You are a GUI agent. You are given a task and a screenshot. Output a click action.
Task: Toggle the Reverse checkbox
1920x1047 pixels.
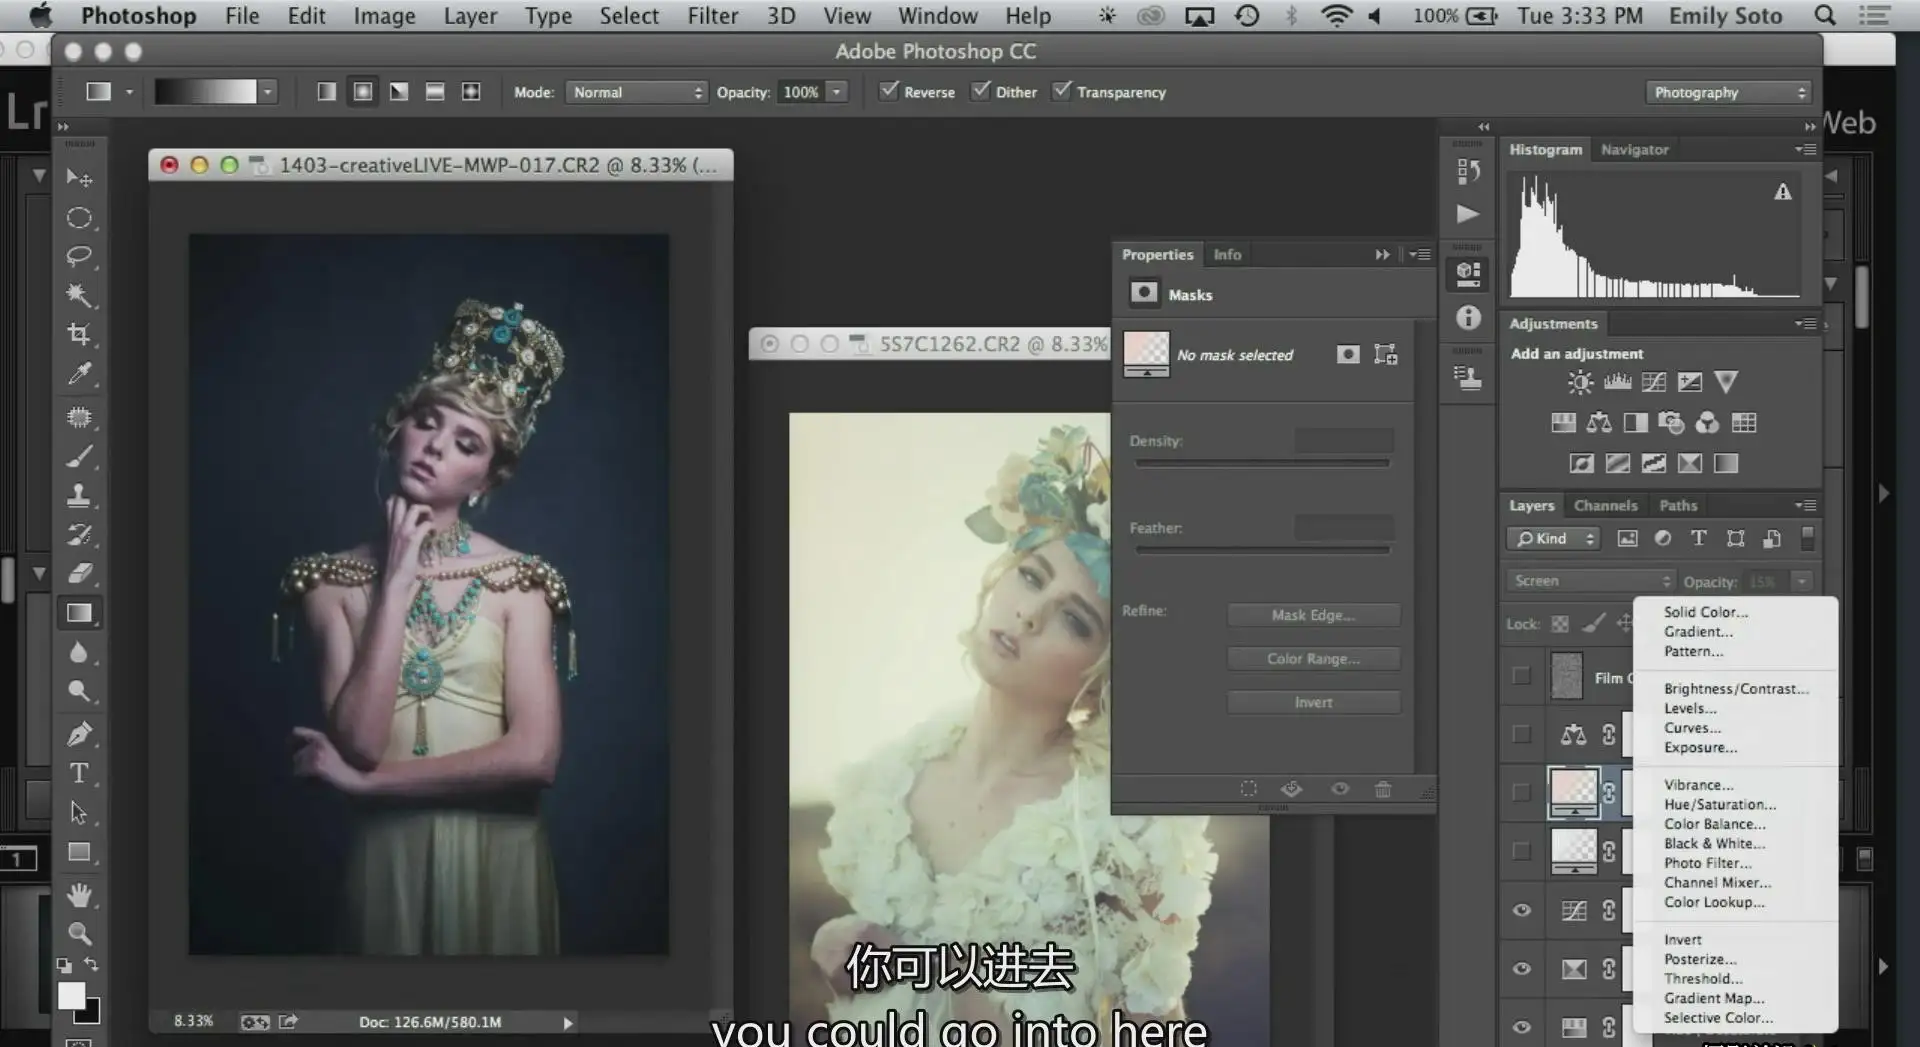pos(887,91)
